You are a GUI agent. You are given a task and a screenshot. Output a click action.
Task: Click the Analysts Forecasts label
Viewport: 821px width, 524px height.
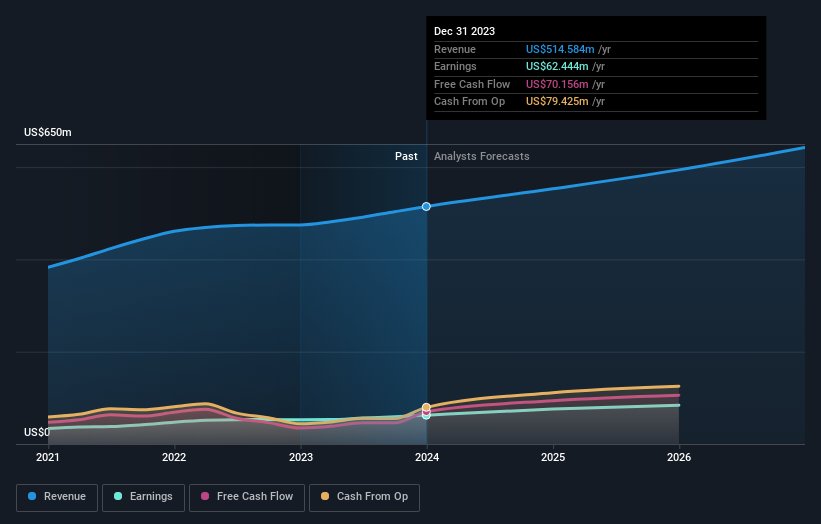(x=481, y=157)
